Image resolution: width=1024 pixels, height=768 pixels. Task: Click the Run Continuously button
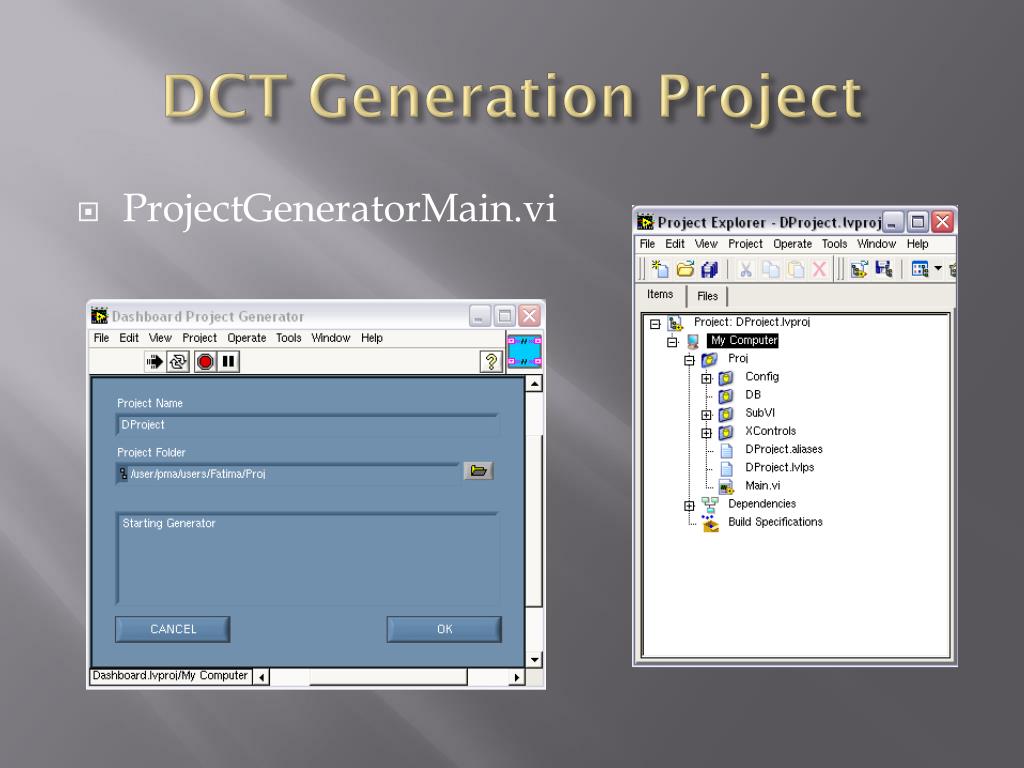pos(178,361)
